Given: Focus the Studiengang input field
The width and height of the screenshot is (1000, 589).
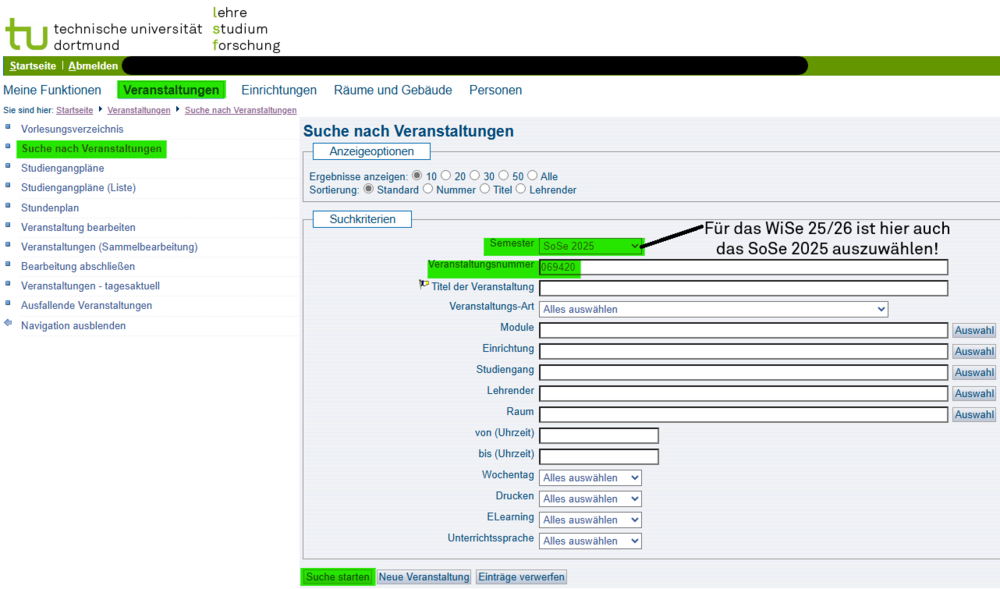Looking at the screenshot, I should point(744,372).
